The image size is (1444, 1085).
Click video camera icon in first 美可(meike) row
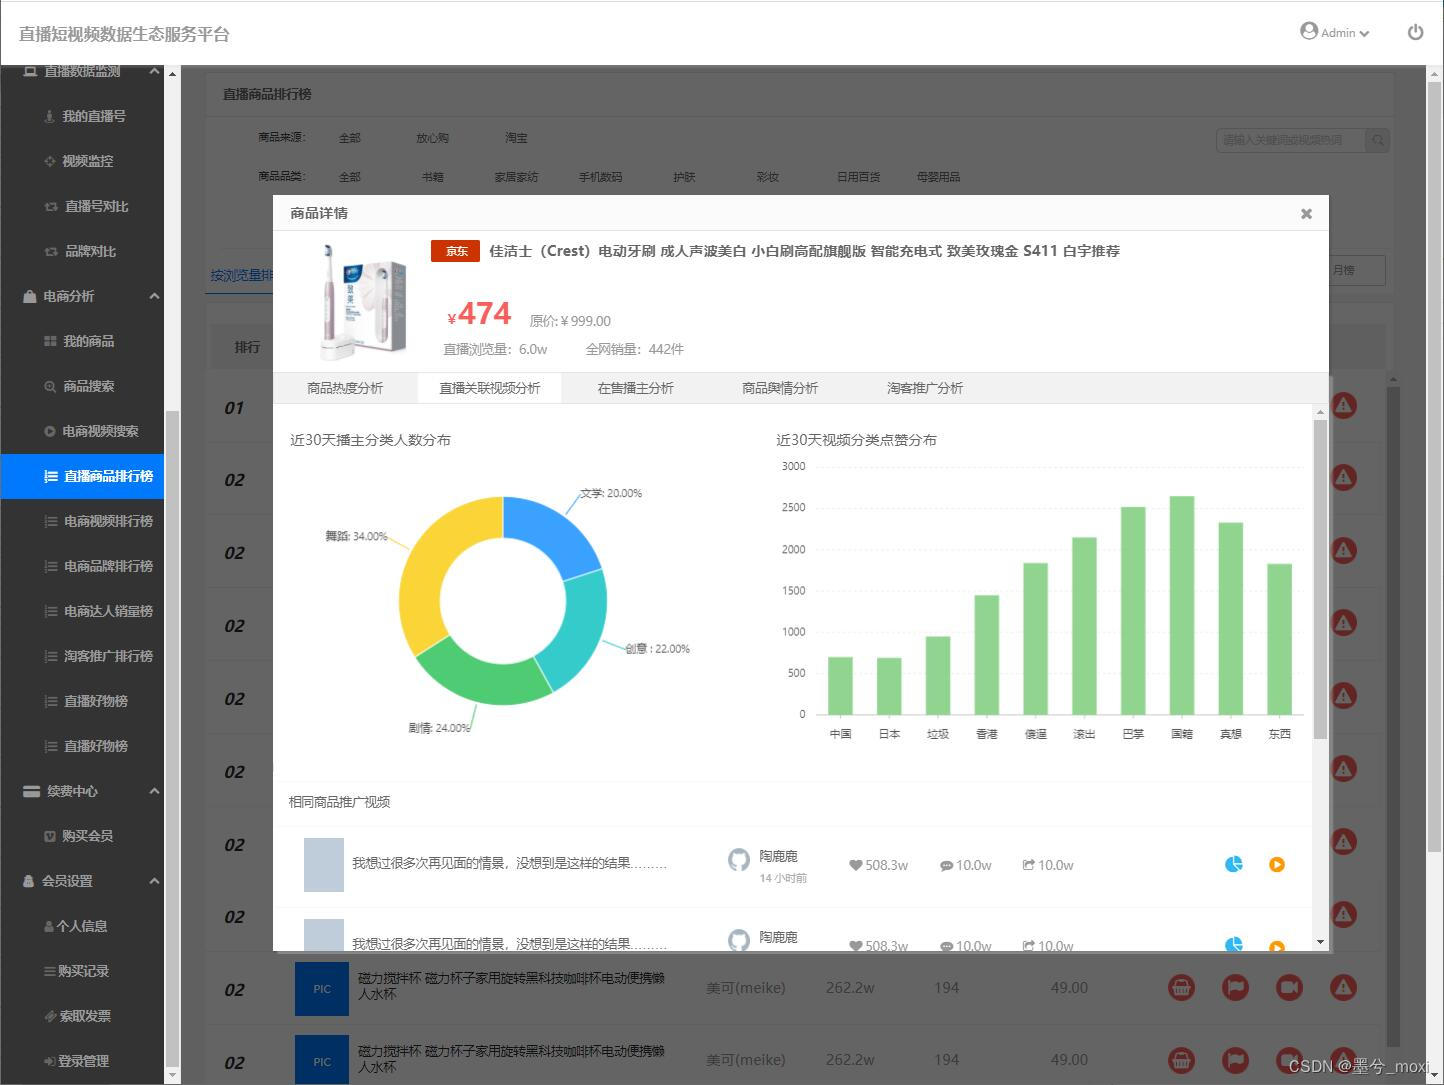[1289, 987]
